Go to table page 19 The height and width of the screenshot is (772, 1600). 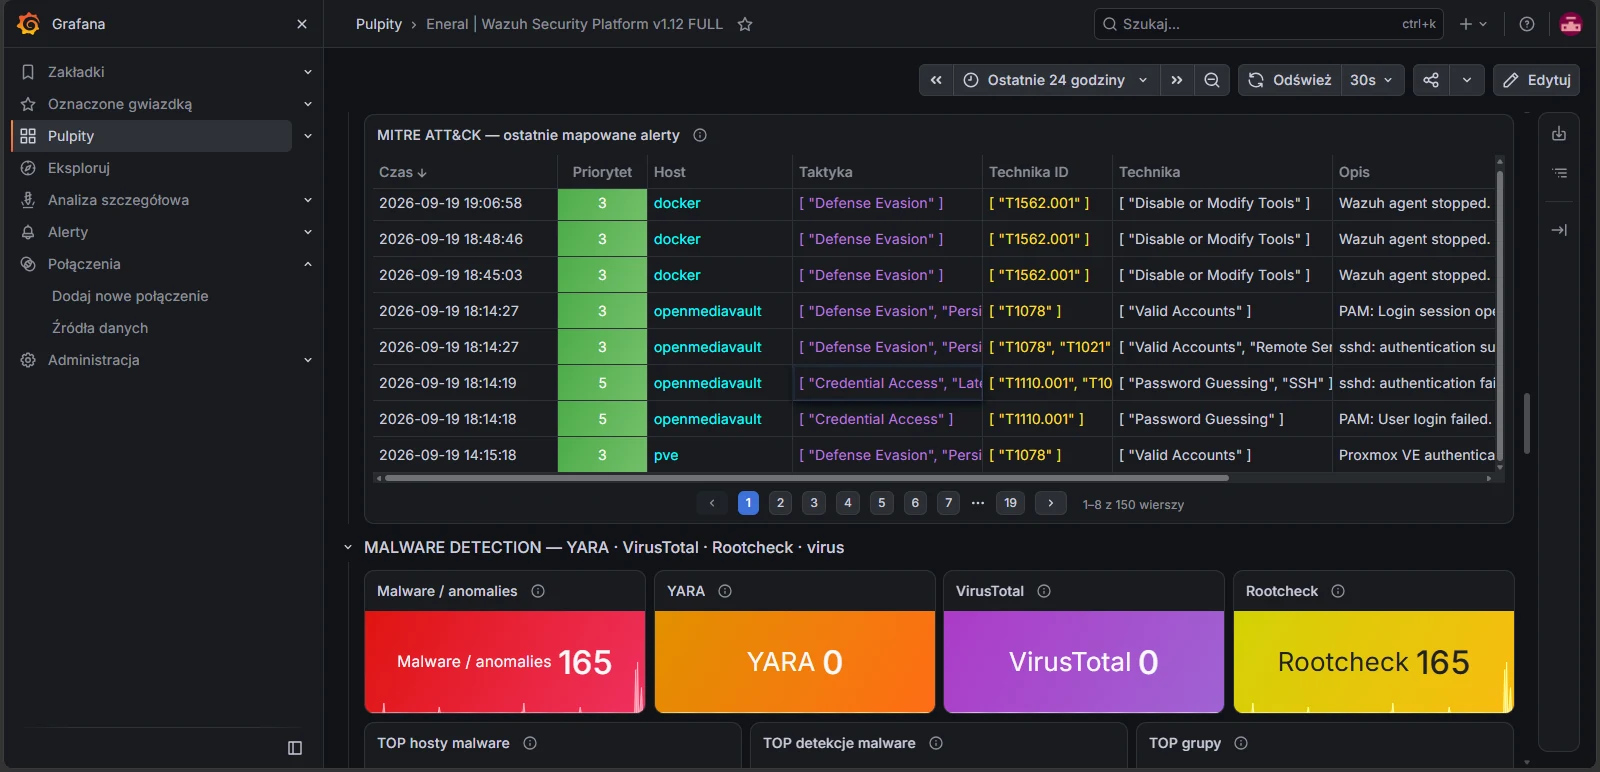(1010, 503)
